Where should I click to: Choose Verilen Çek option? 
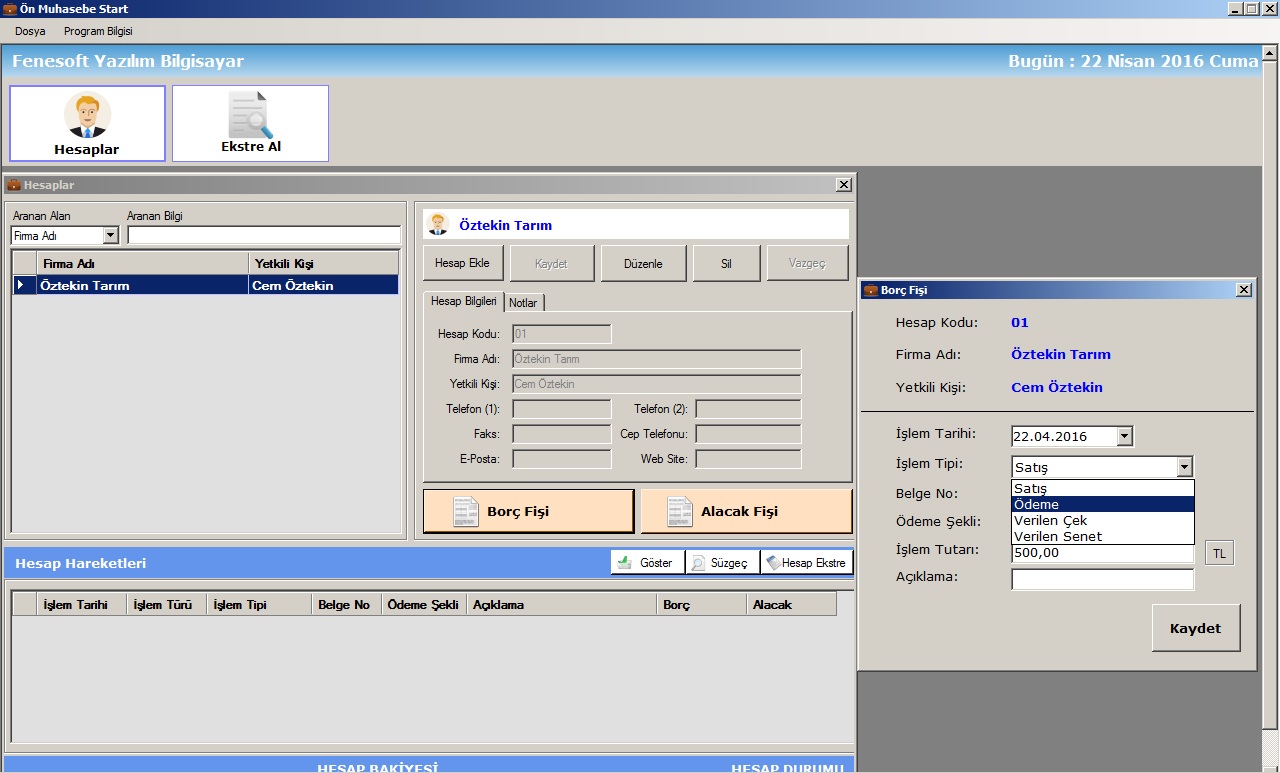click(x=1102, y=520)
